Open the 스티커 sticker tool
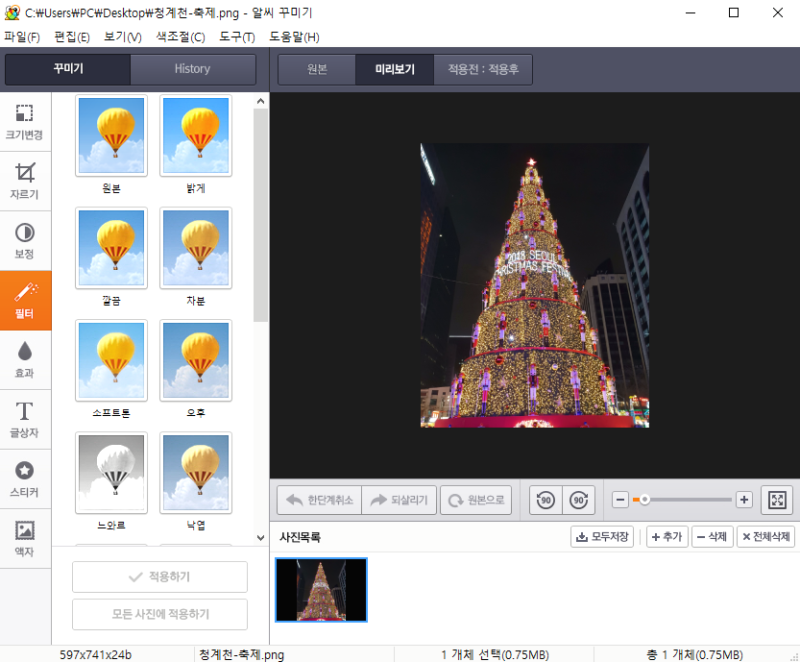Viewport: 800px width, 662px height. coord(25,479)
